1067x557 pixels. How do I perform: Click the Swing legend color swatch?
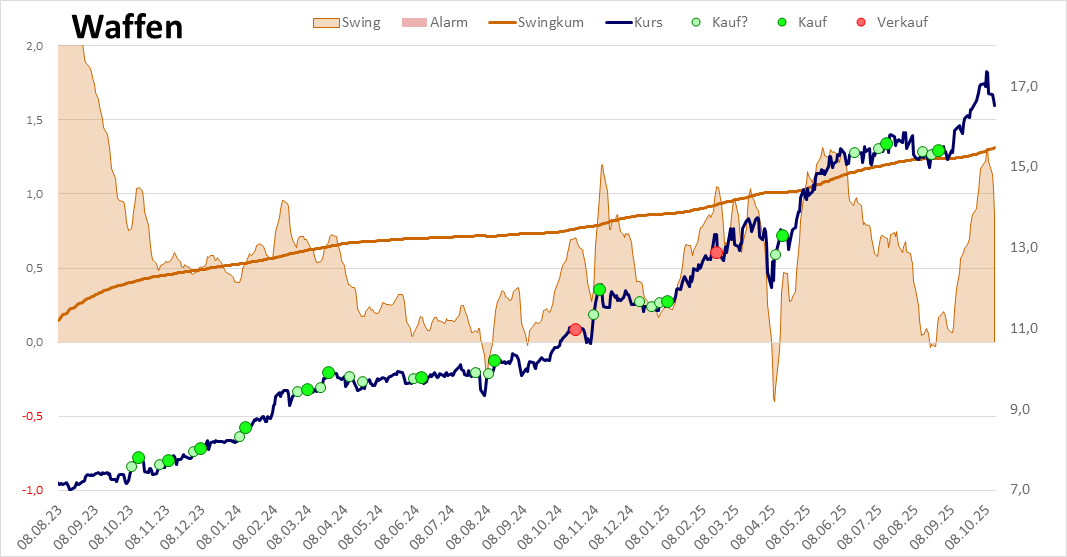tap(324, 22)
